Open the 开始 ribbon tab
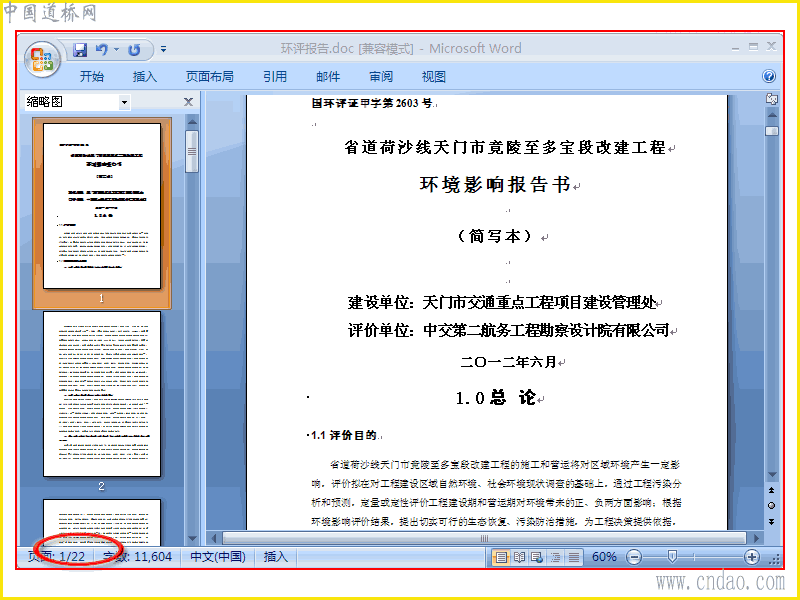 tap(92, 77)
